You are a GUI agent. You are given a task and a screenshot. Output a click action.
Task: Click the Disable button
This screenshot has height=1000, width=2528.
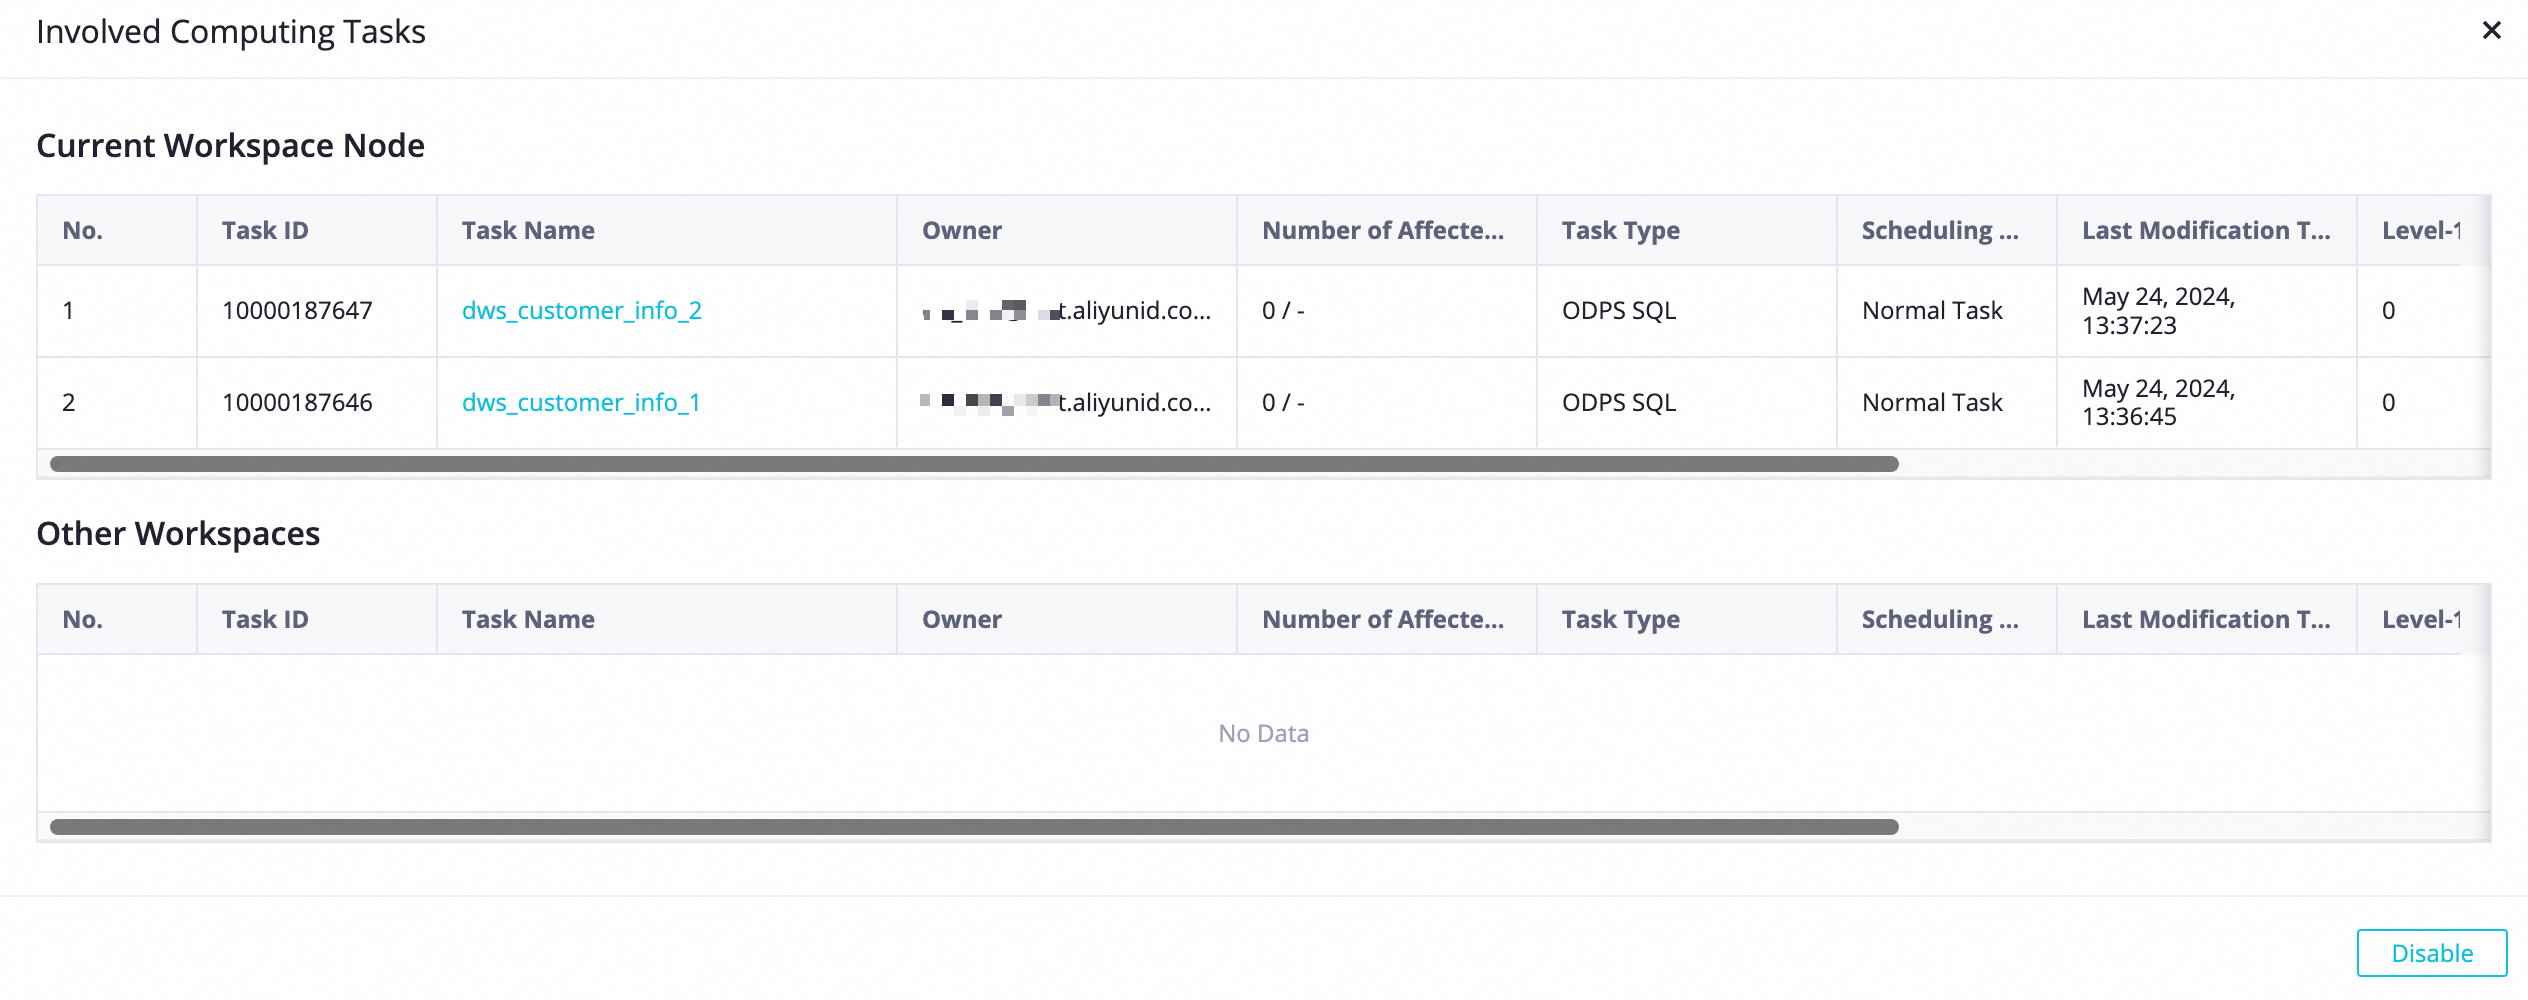[2431, 953]
